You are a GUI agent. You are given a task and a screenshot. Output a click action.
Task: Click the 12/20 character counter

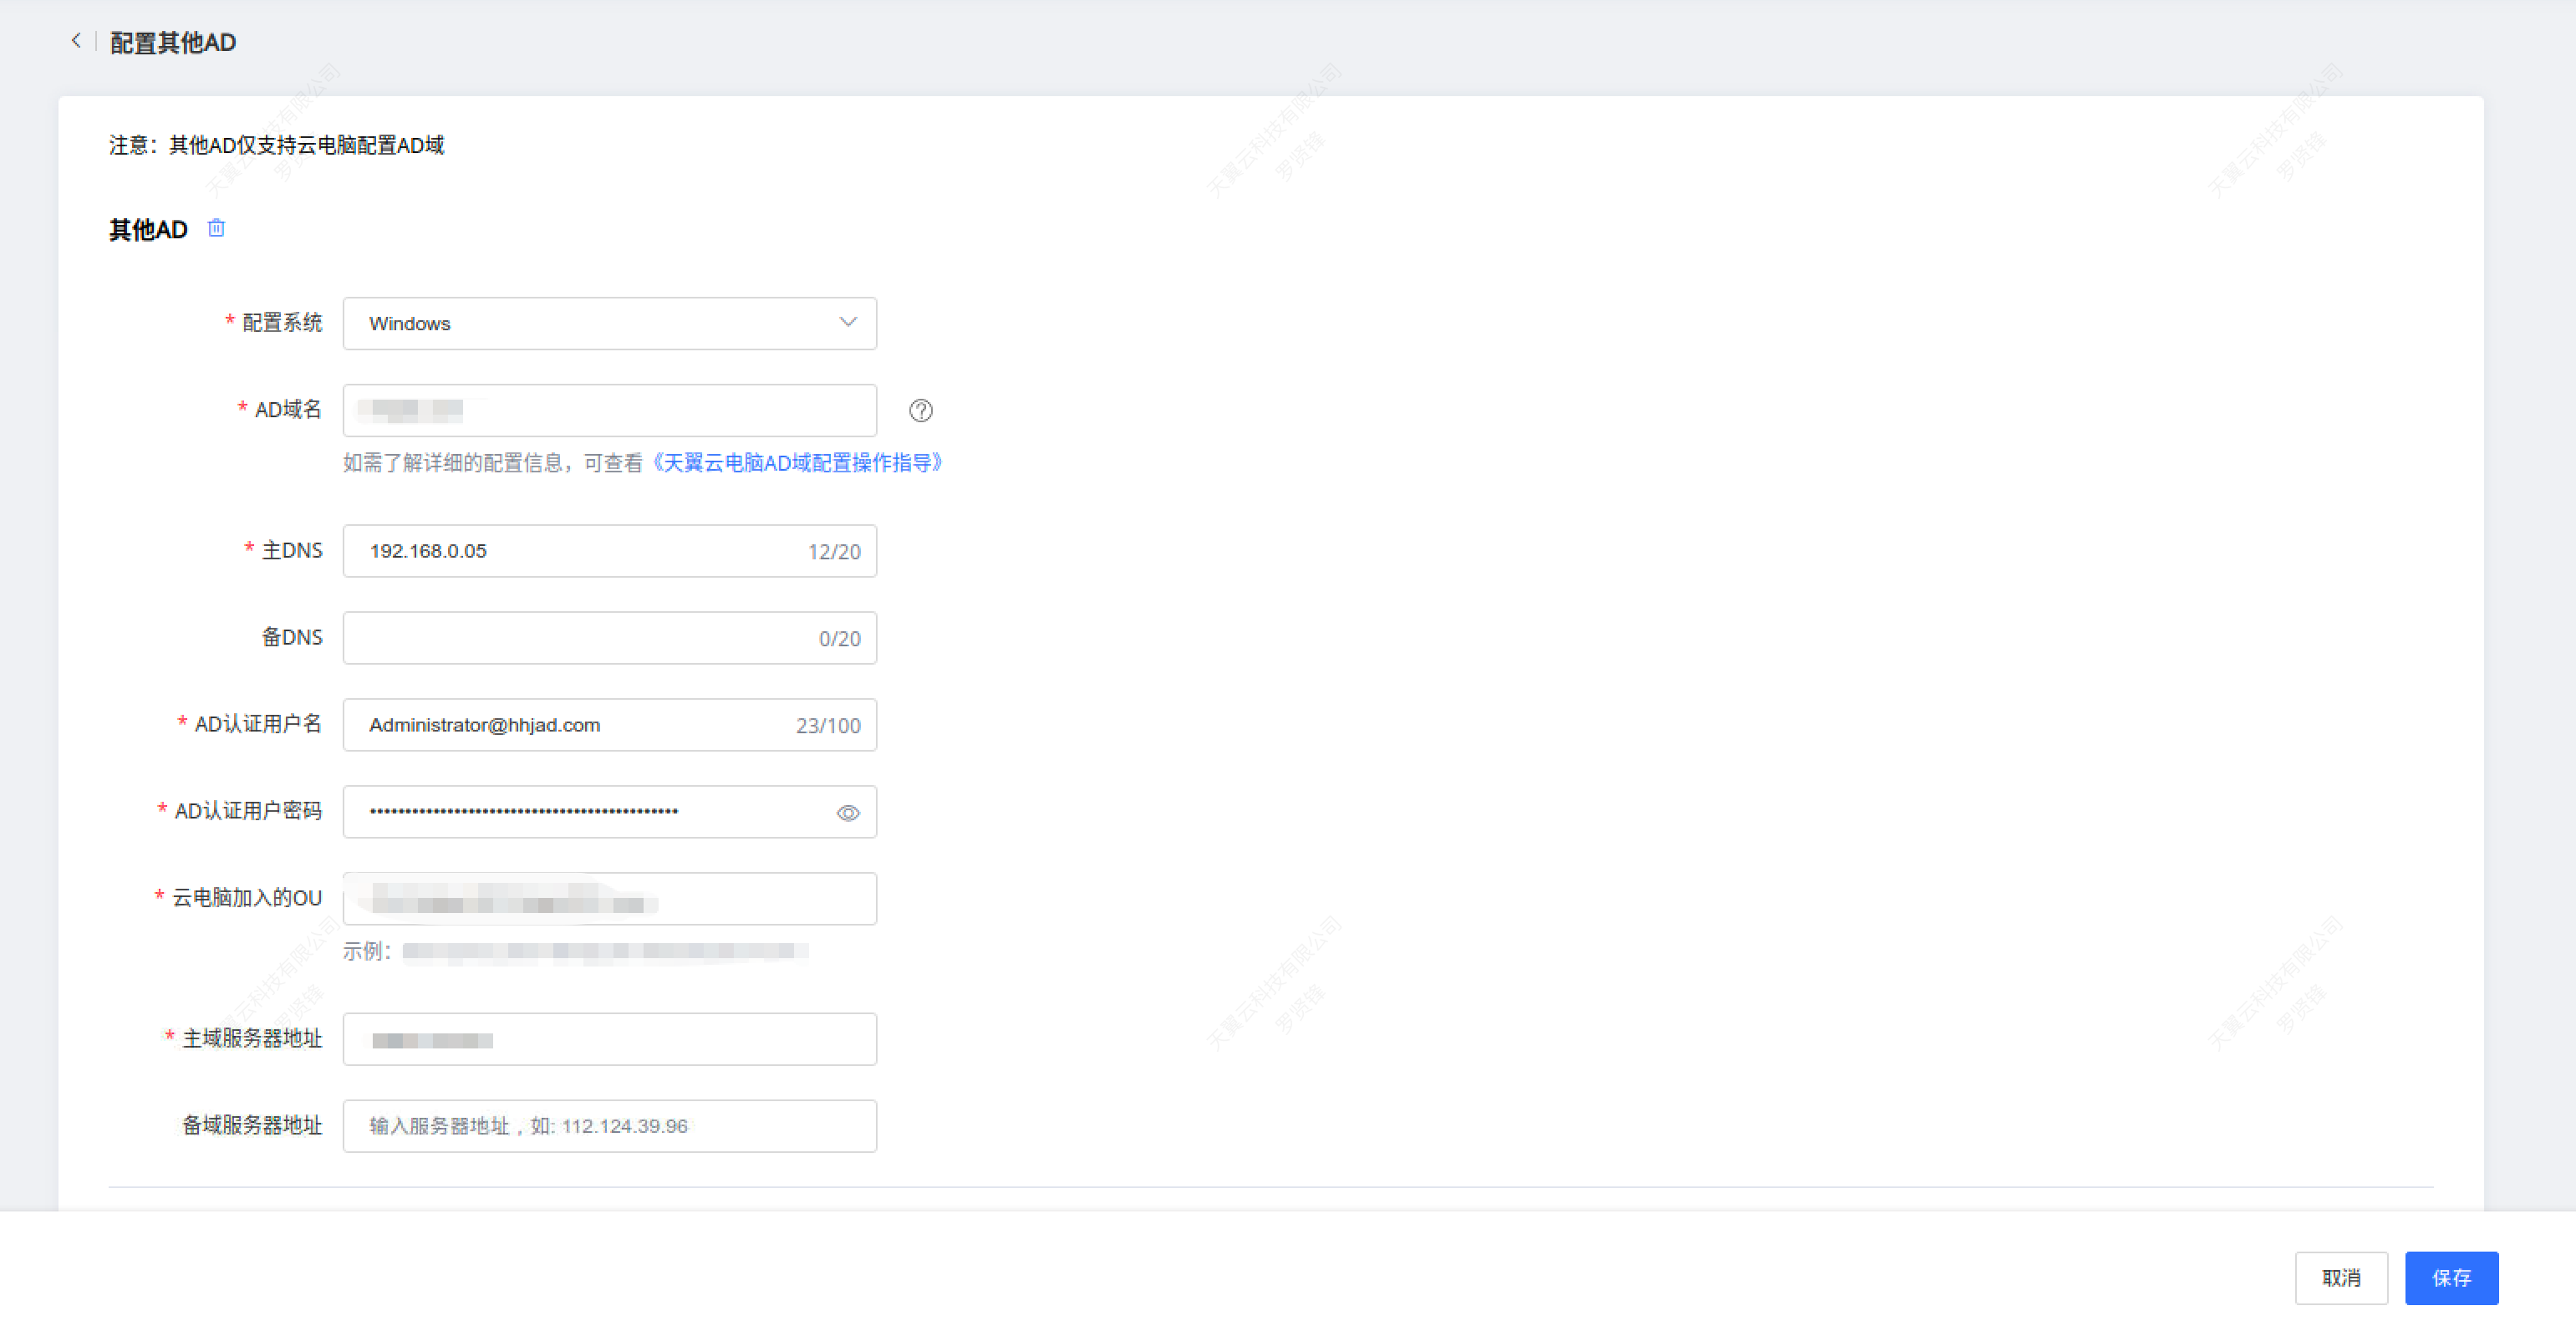(834, 552)
